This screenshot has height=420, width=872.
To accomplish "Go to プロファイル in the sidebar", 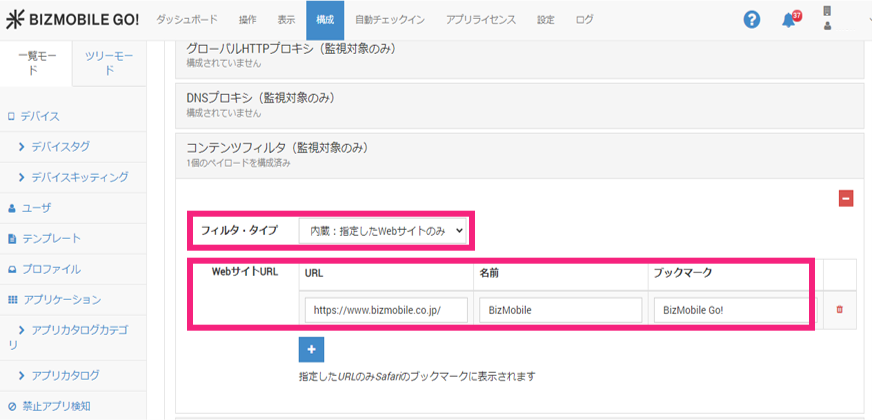I will (x=50, y=269).
